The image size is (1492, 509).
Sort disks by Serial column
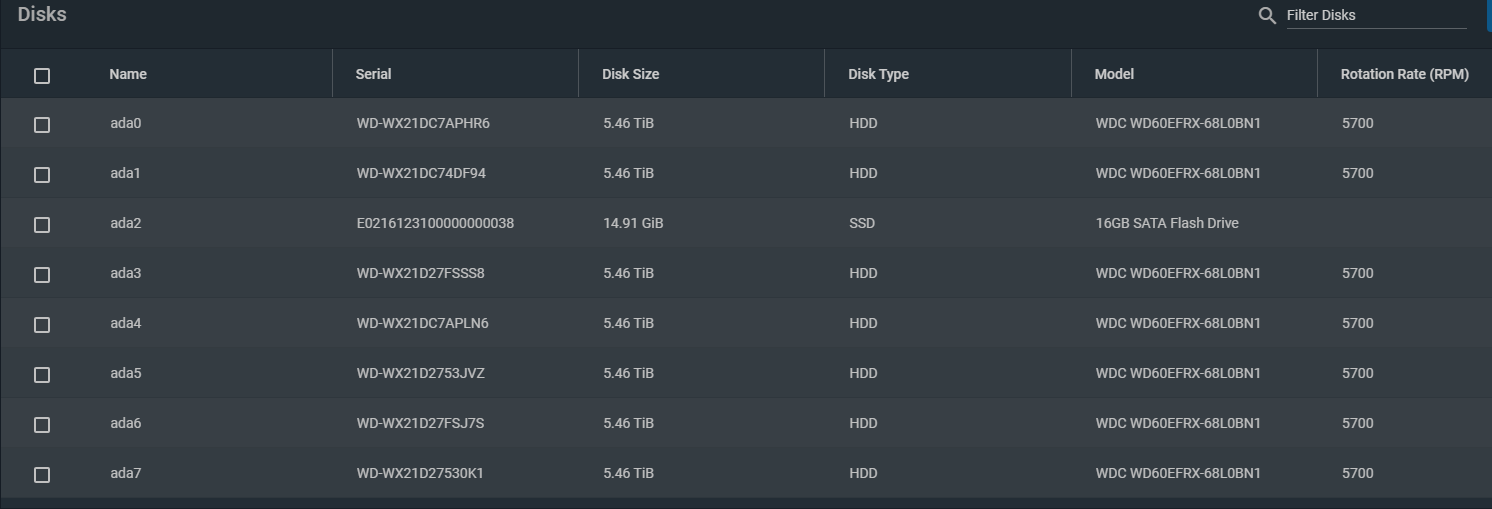[x=373, y=74]
